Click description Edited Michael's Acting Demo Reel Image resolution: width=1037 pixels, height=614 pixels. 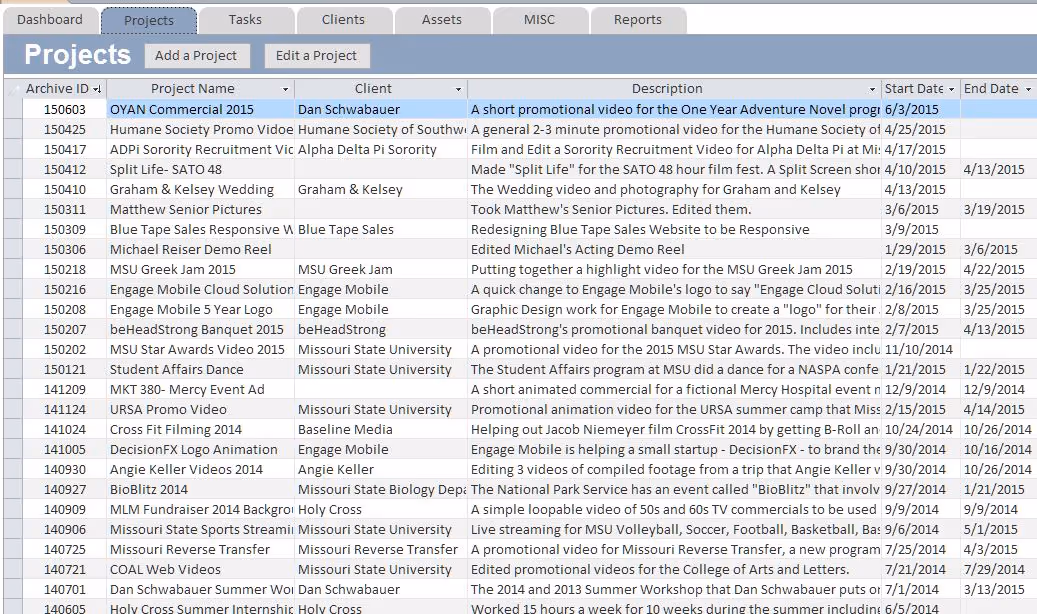pos(675,249)
